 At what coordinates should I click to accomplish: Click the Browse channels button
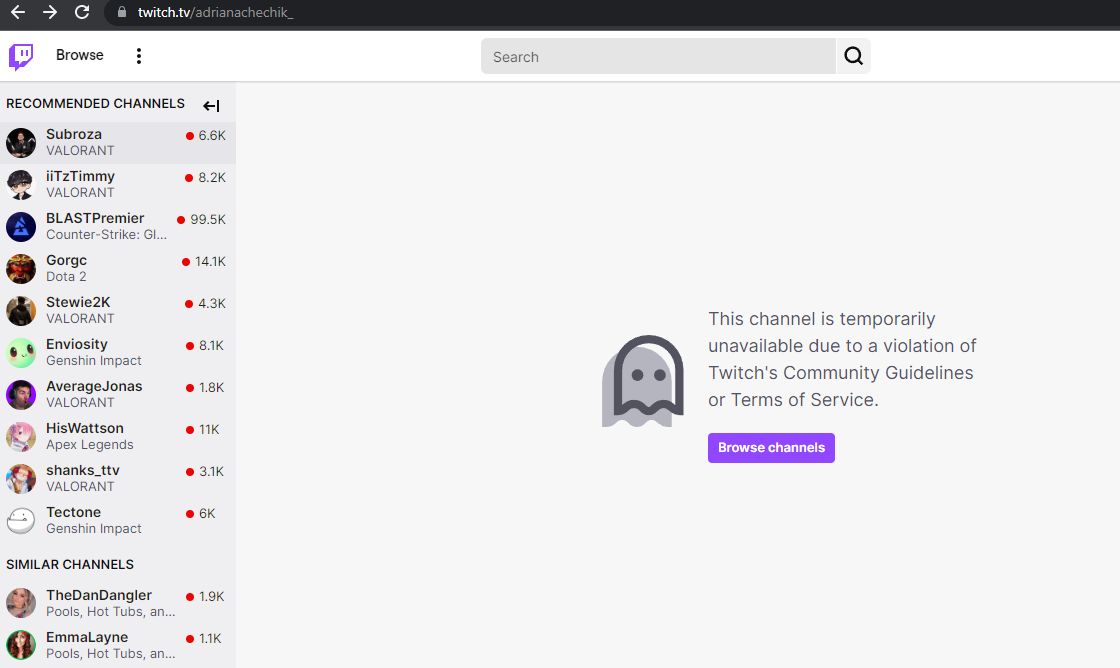point(771,448)
